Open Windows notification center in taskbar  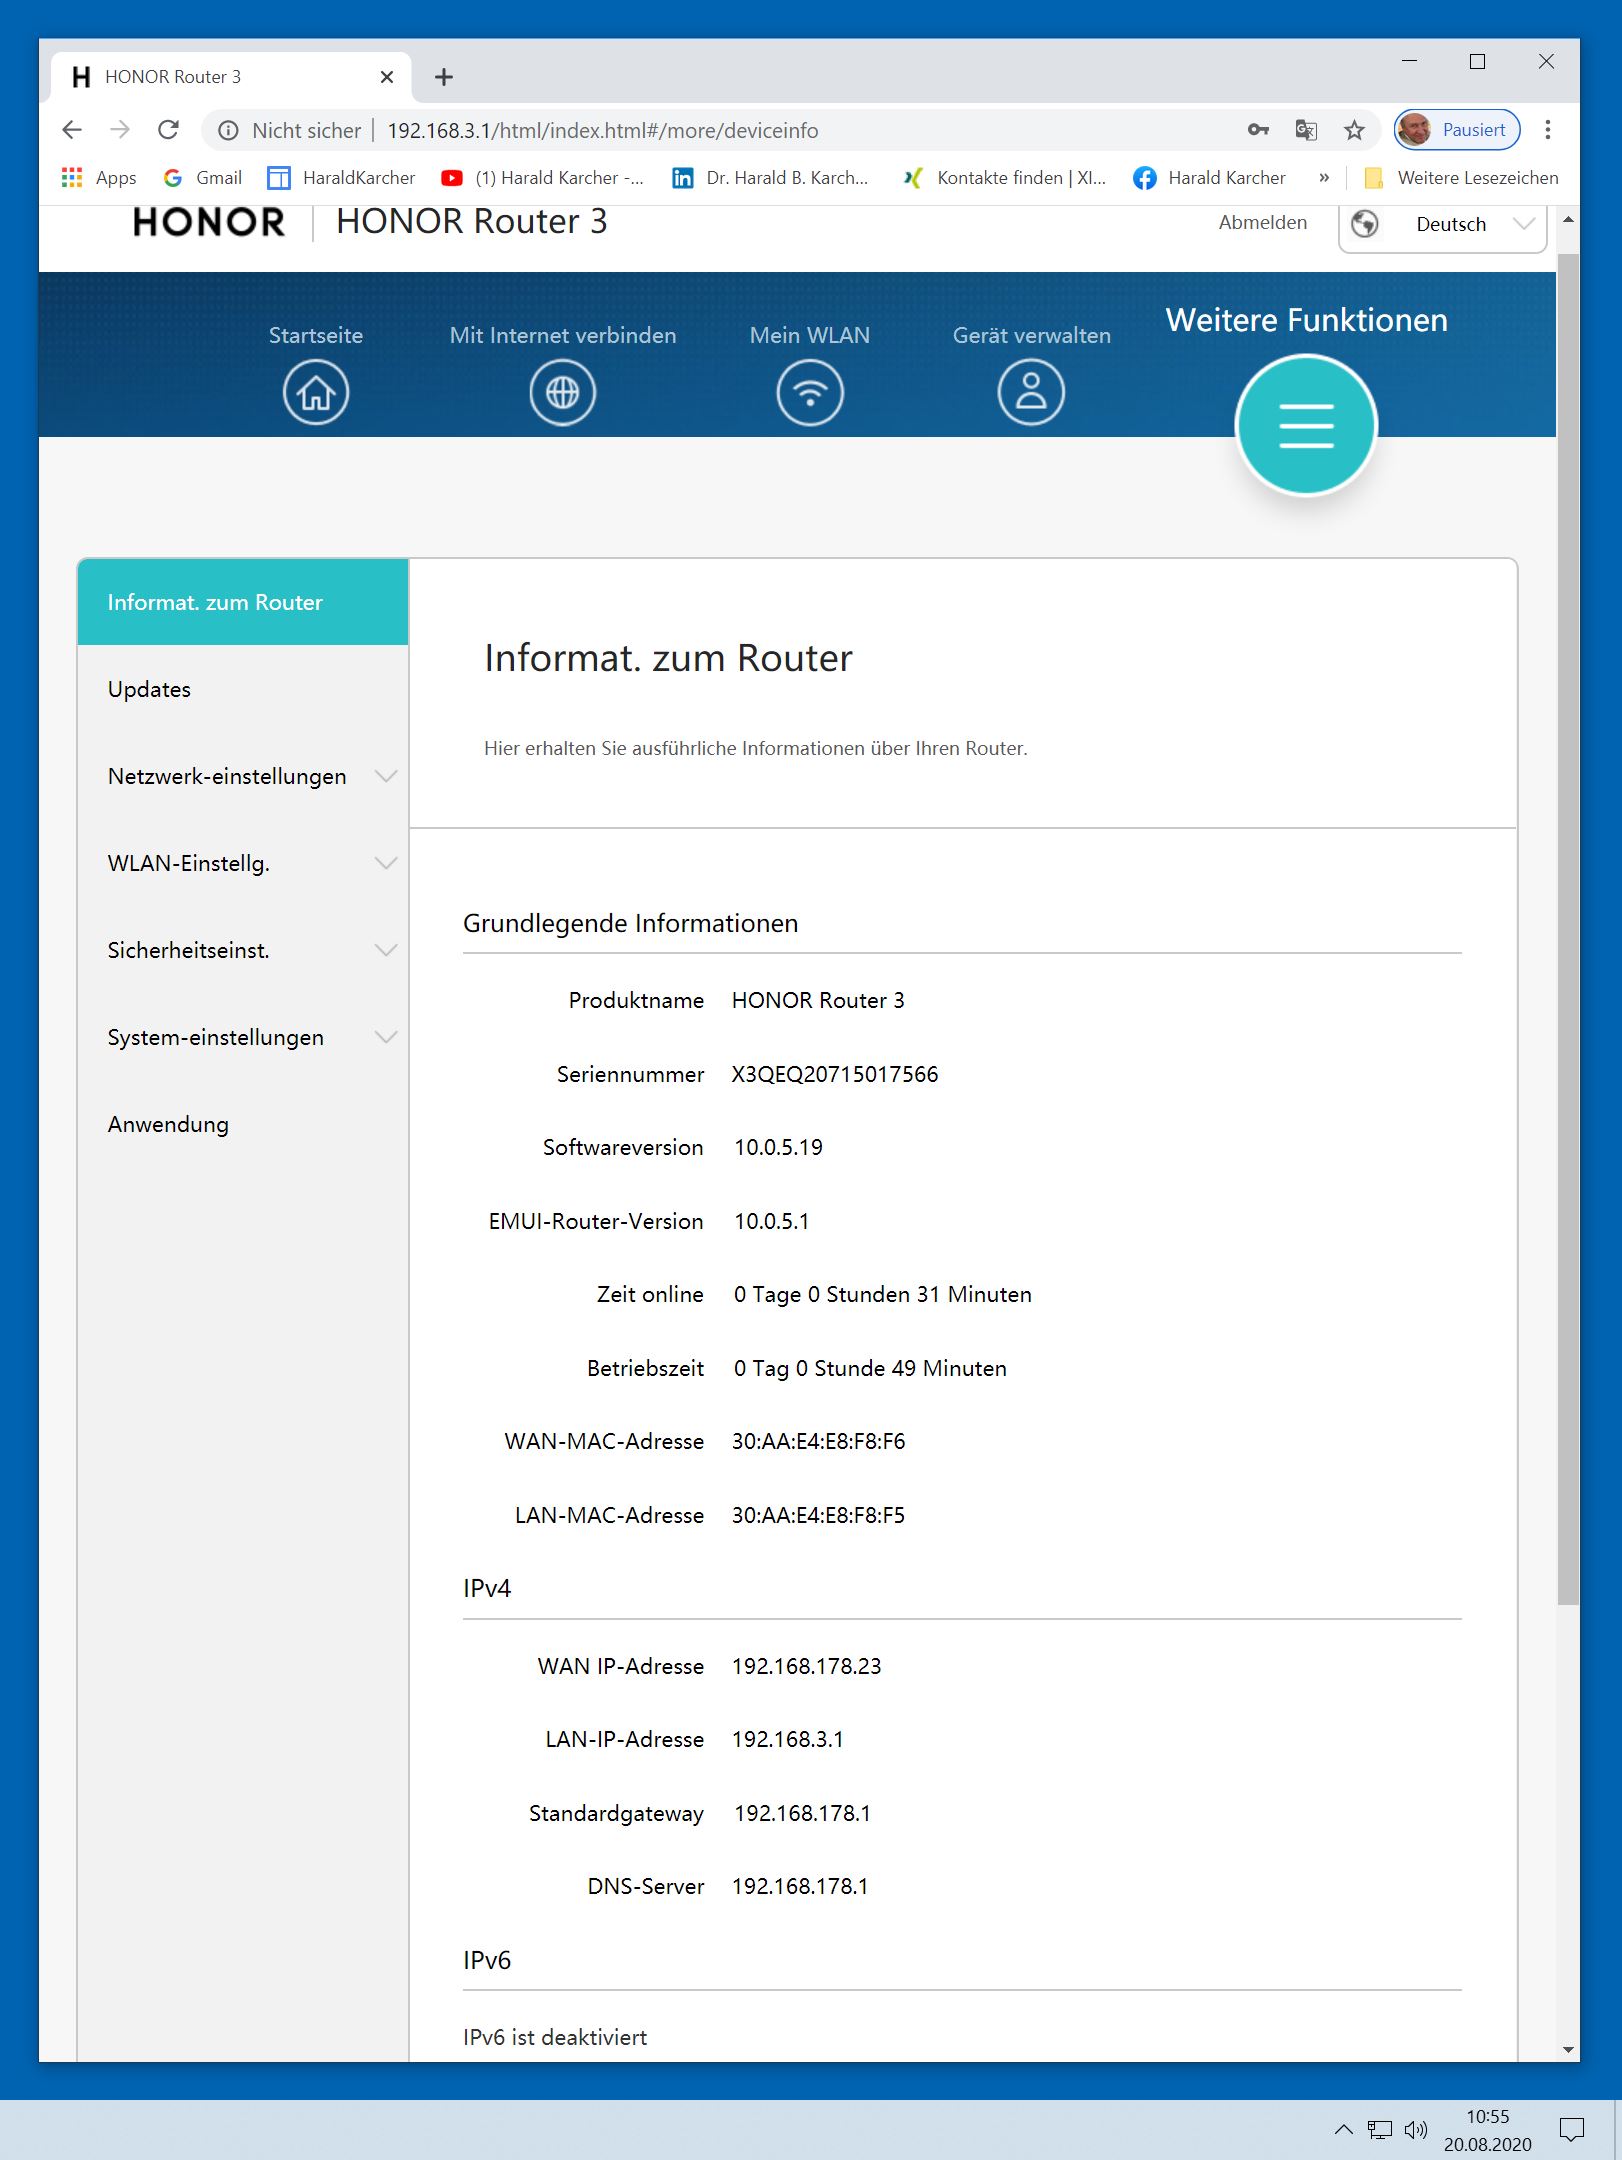click(1571, 2130)
